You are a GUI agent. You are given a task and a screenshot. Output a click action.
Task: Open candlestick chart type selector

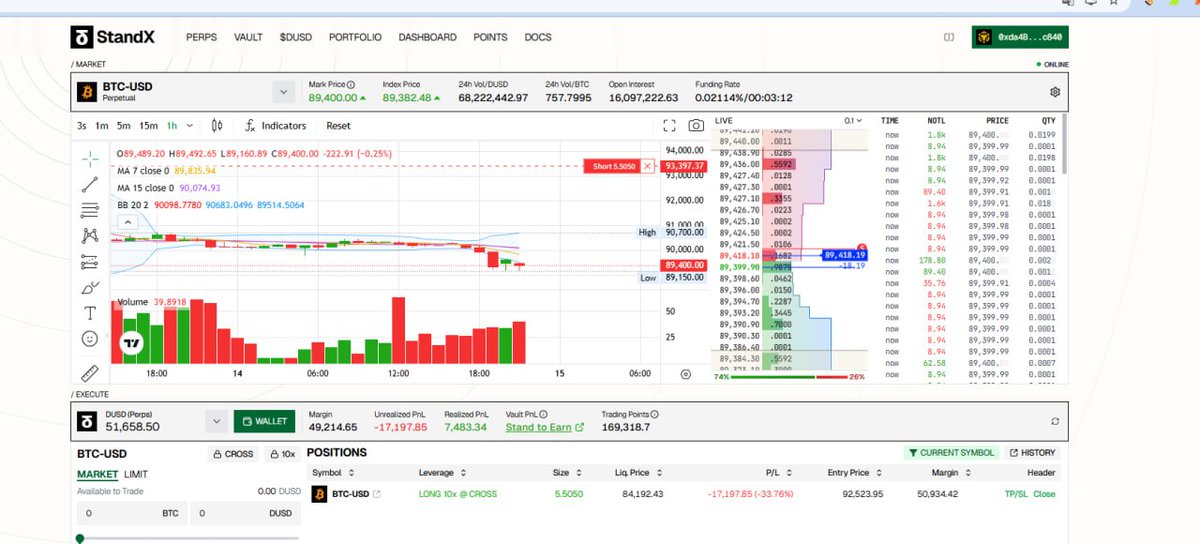pos(217,126)
